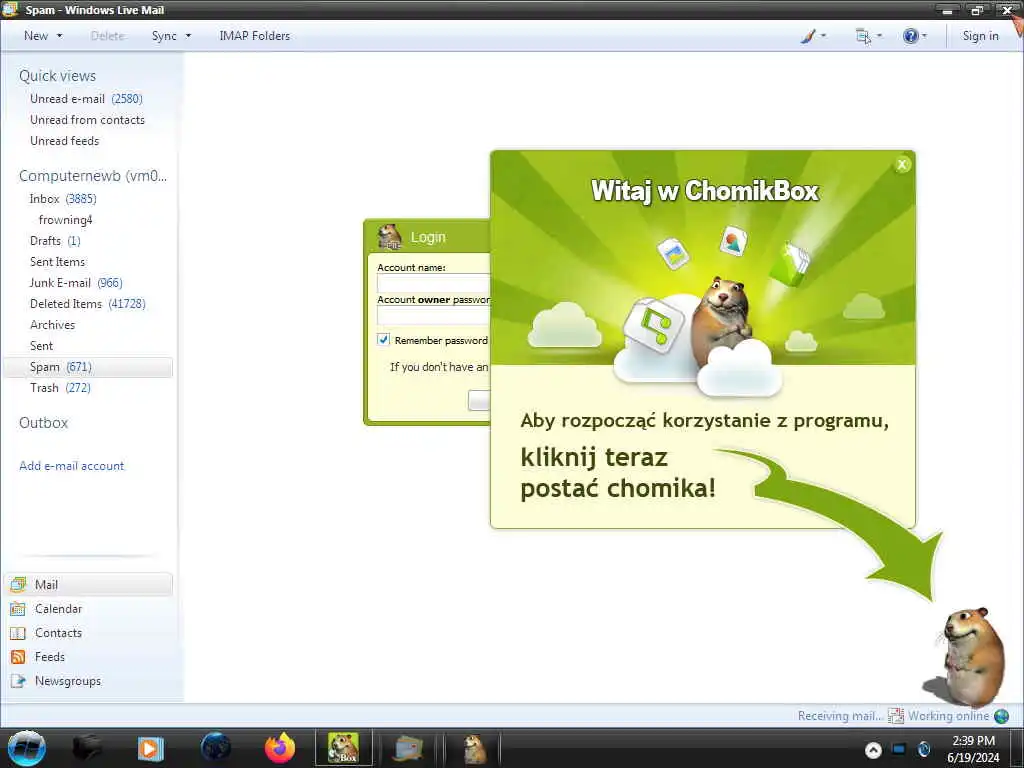Click the Sync toolbar button
Viewport: 1024px width, 768px height.
164,36
